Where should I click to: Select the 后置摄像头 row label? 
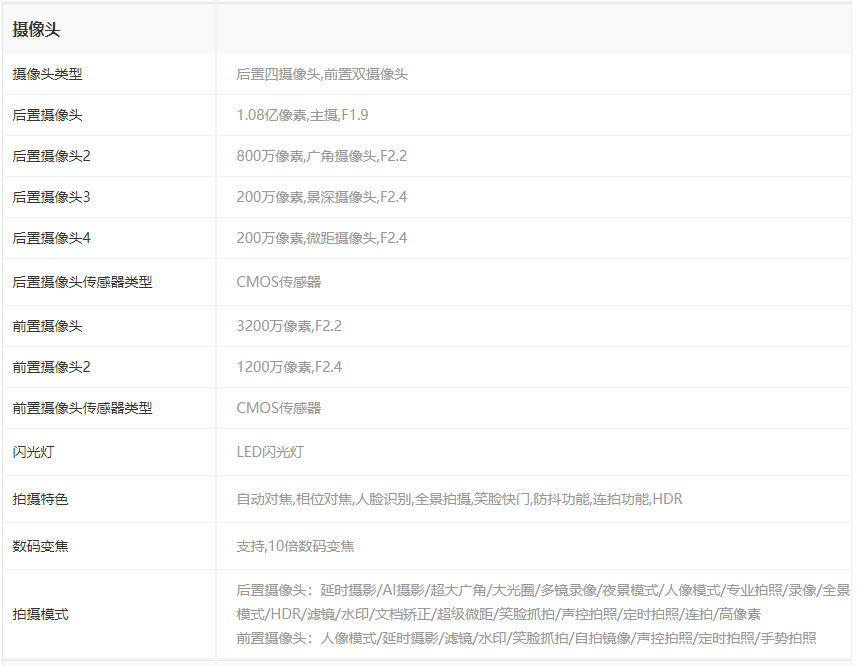pos(40,114)
